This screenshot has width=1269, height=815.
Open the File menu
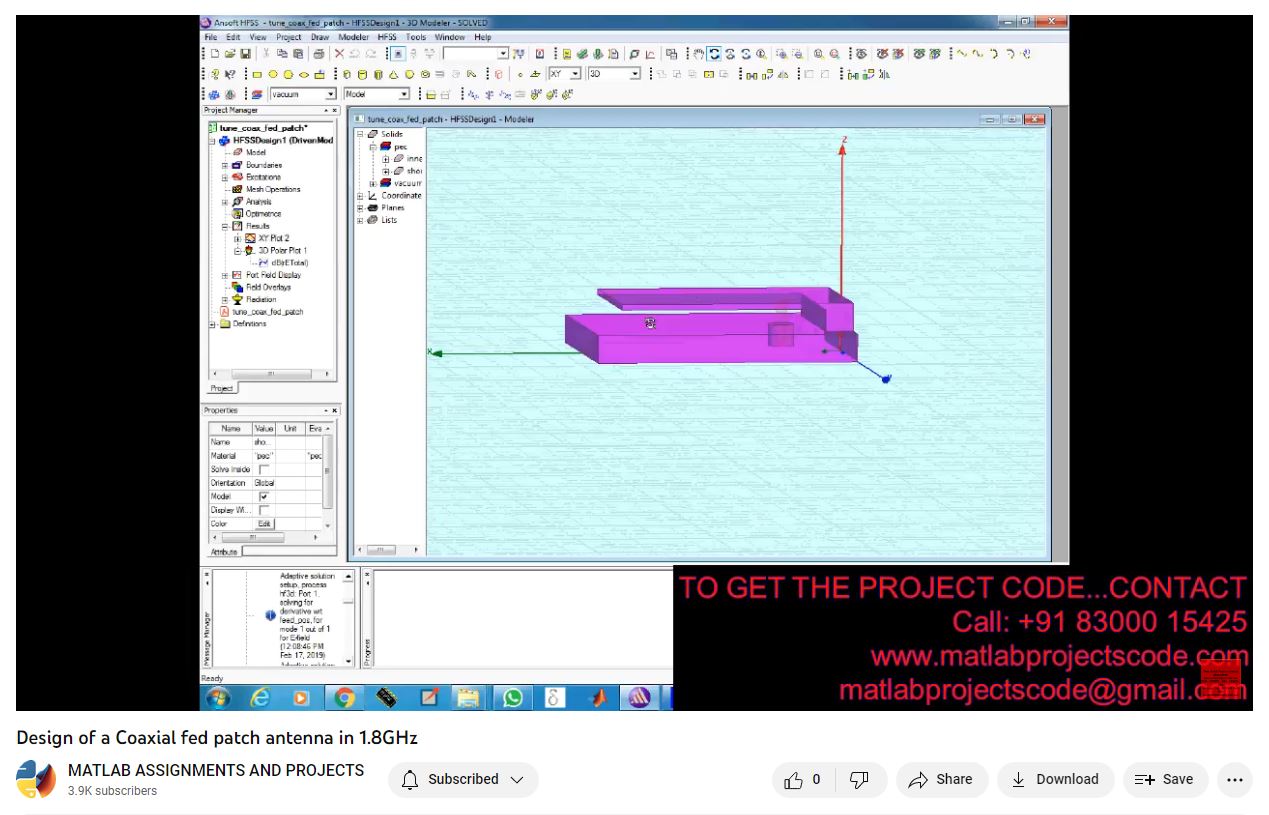pyautogui.click(x=211, y=37)
